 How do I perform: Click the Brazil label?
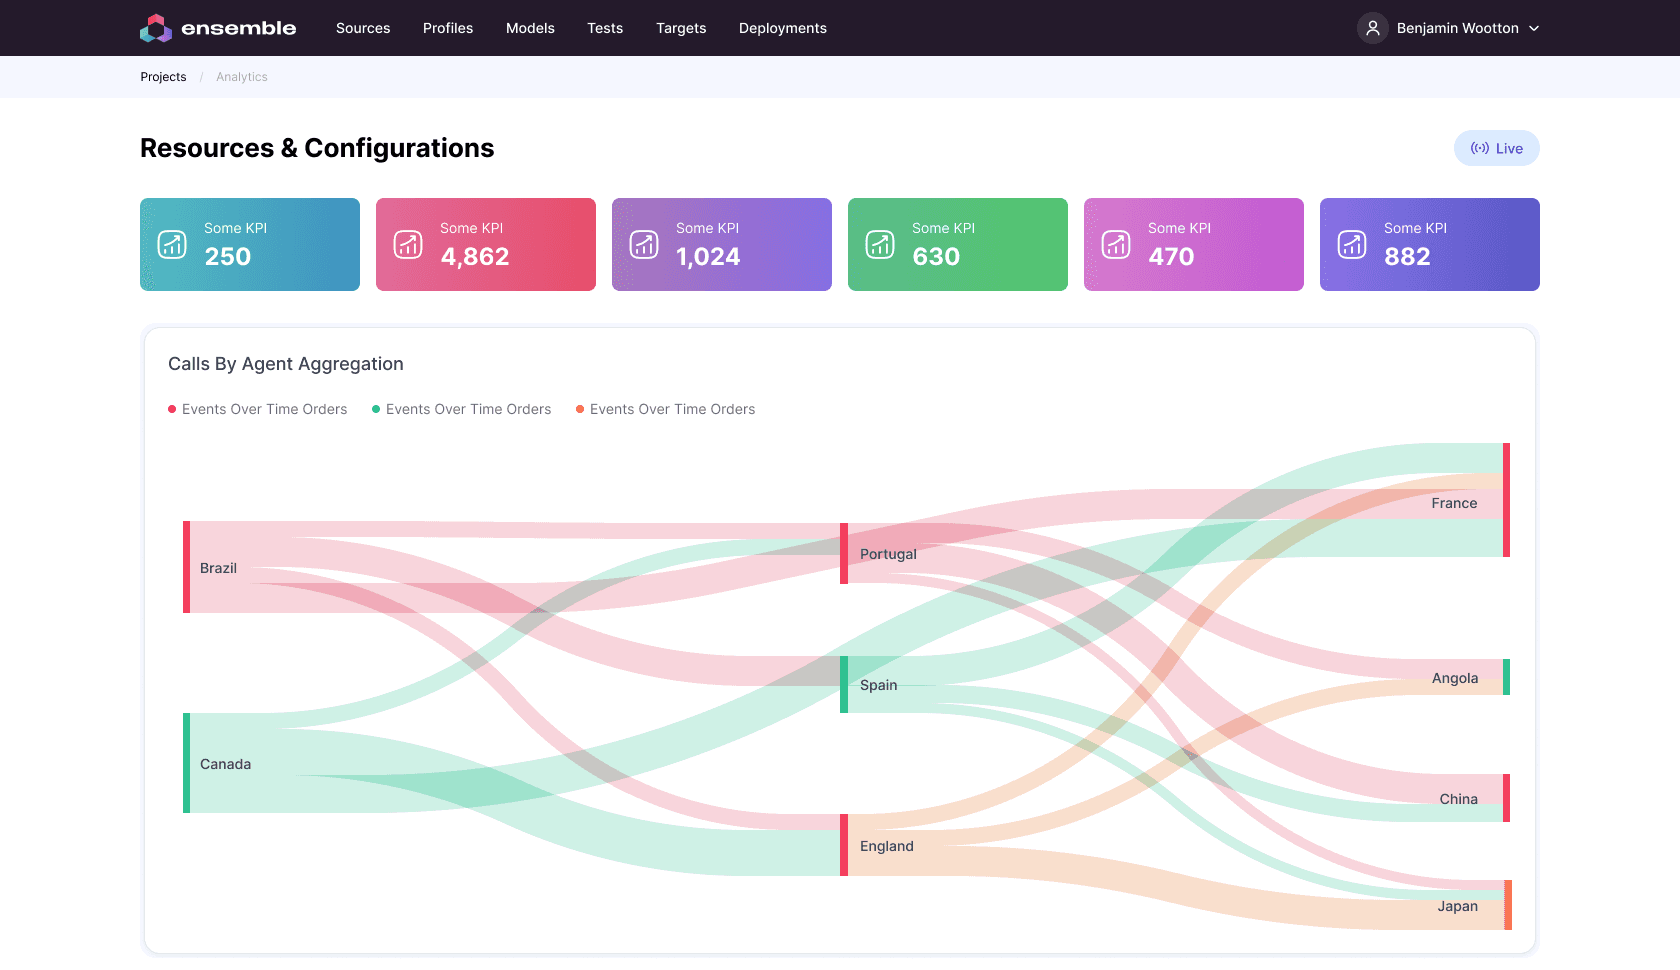218,568
